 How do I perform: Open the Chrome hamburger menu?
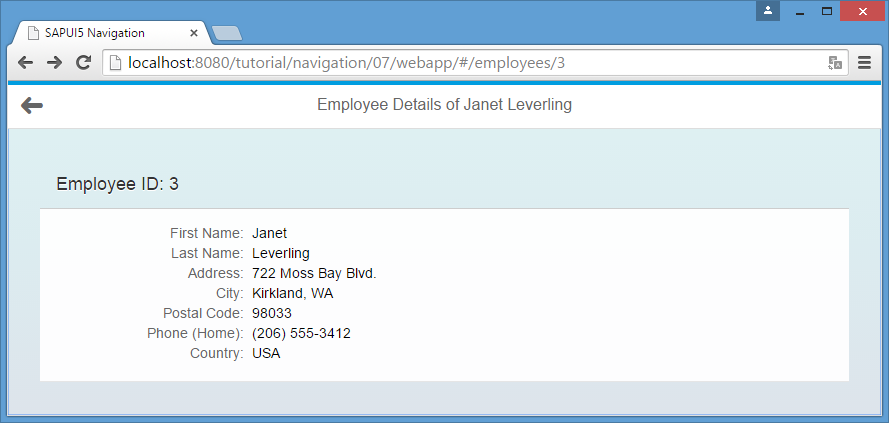point(865,63)
